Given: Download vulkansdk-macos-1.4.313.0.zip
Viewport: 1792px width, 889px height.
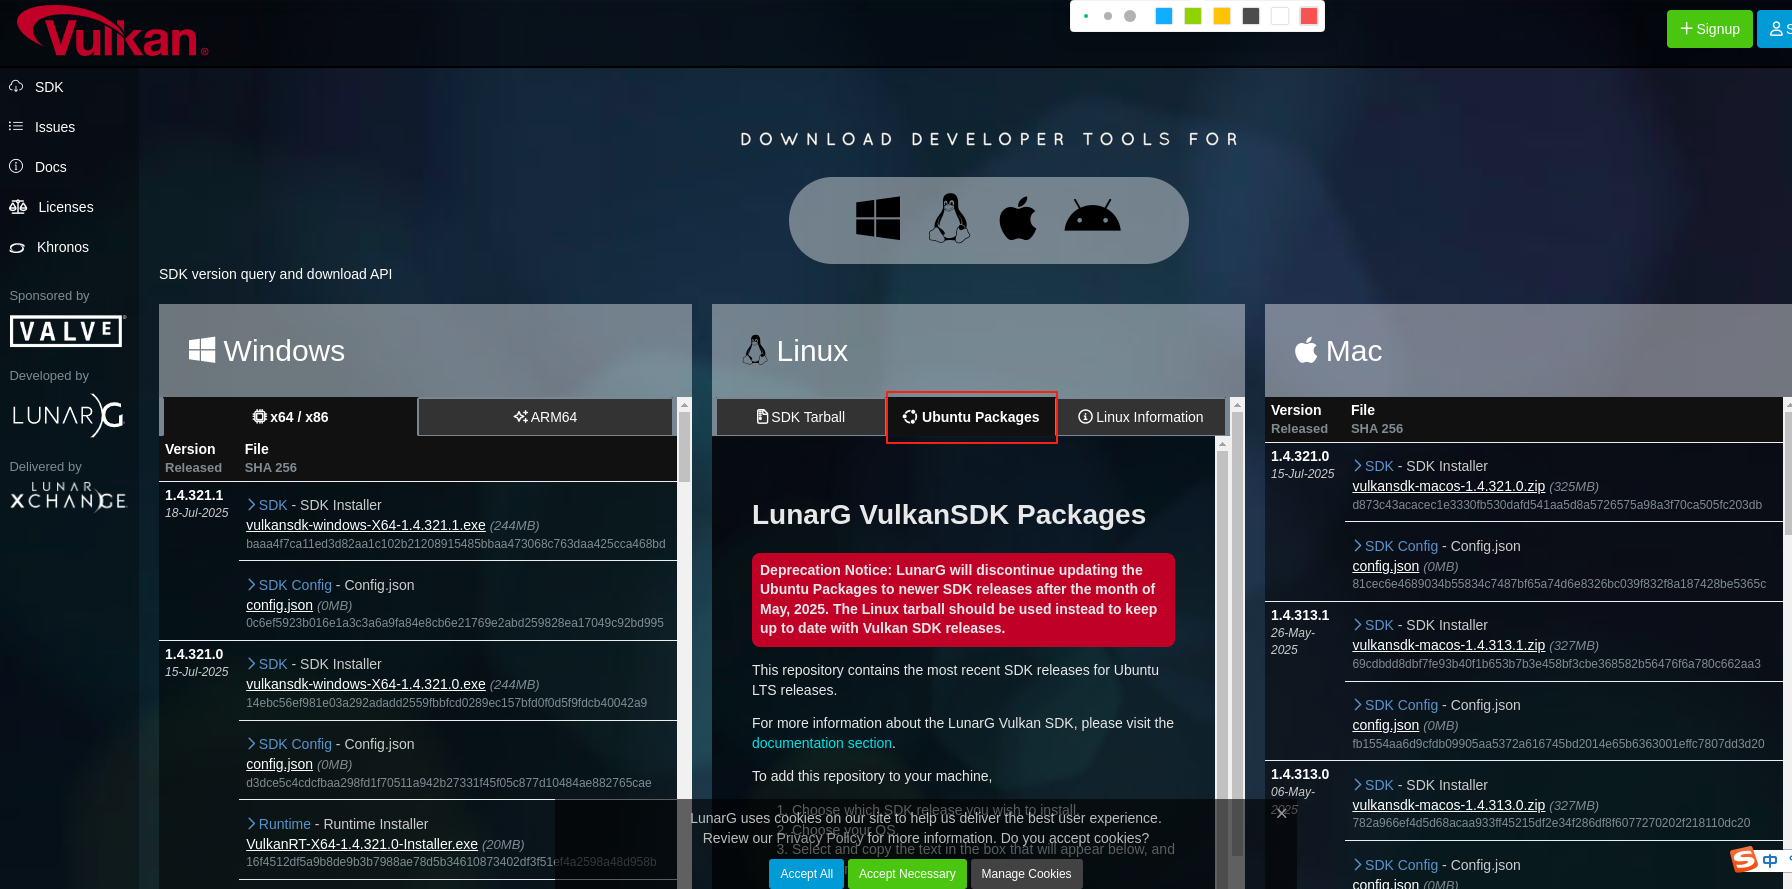Looking at the screenshot, I should click(x=1448, y=805).
